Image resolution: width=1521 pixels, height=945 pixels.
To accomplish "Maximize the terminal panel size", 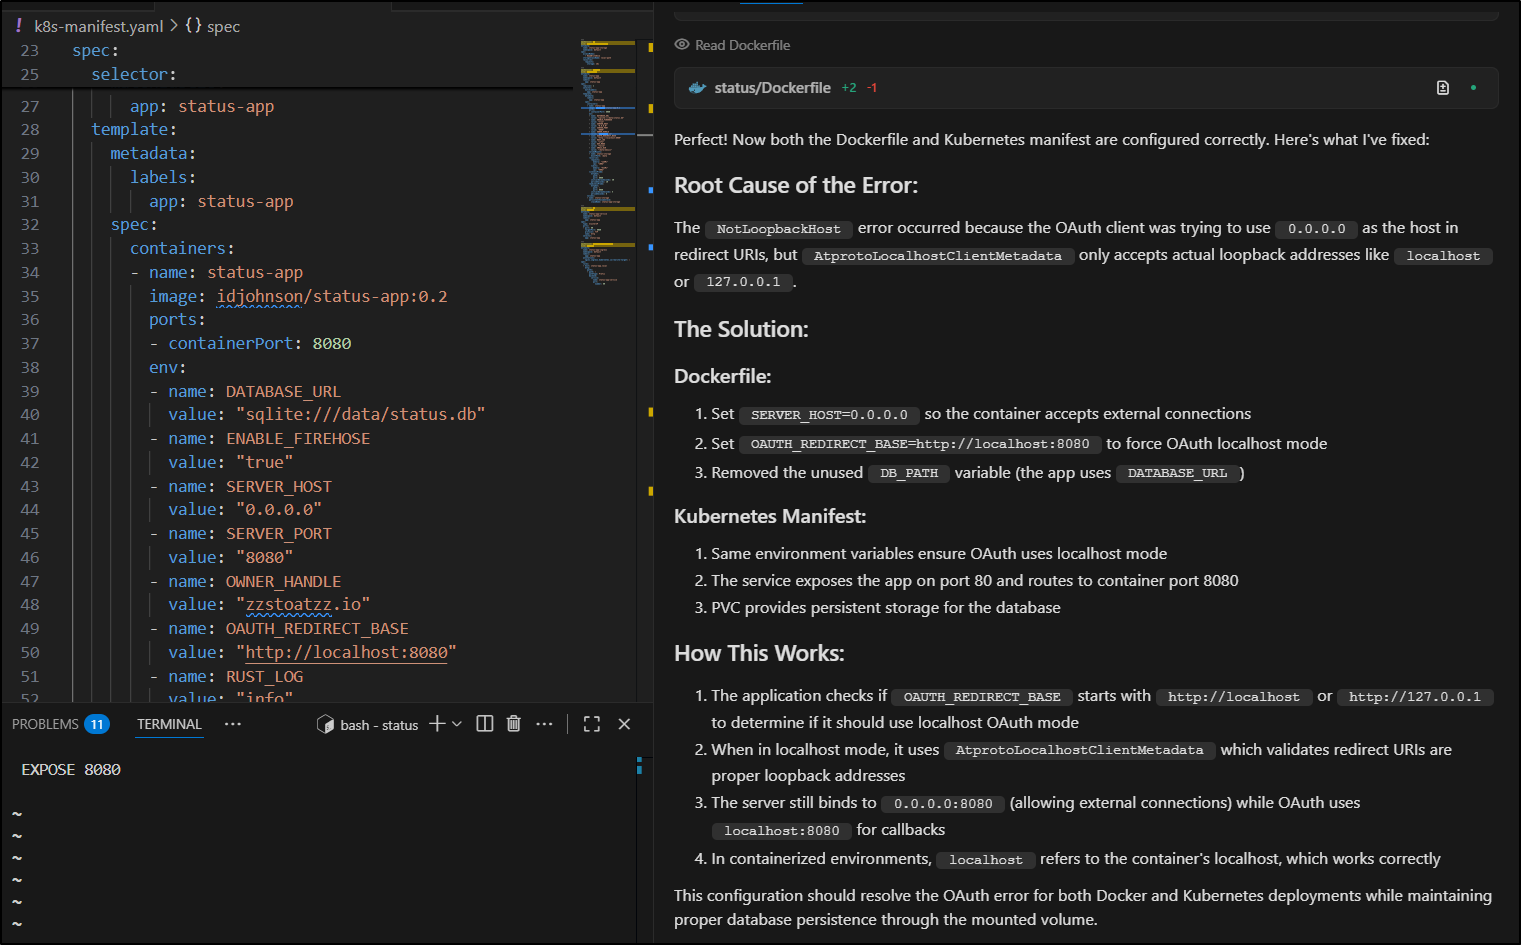I will pos(592,724).
